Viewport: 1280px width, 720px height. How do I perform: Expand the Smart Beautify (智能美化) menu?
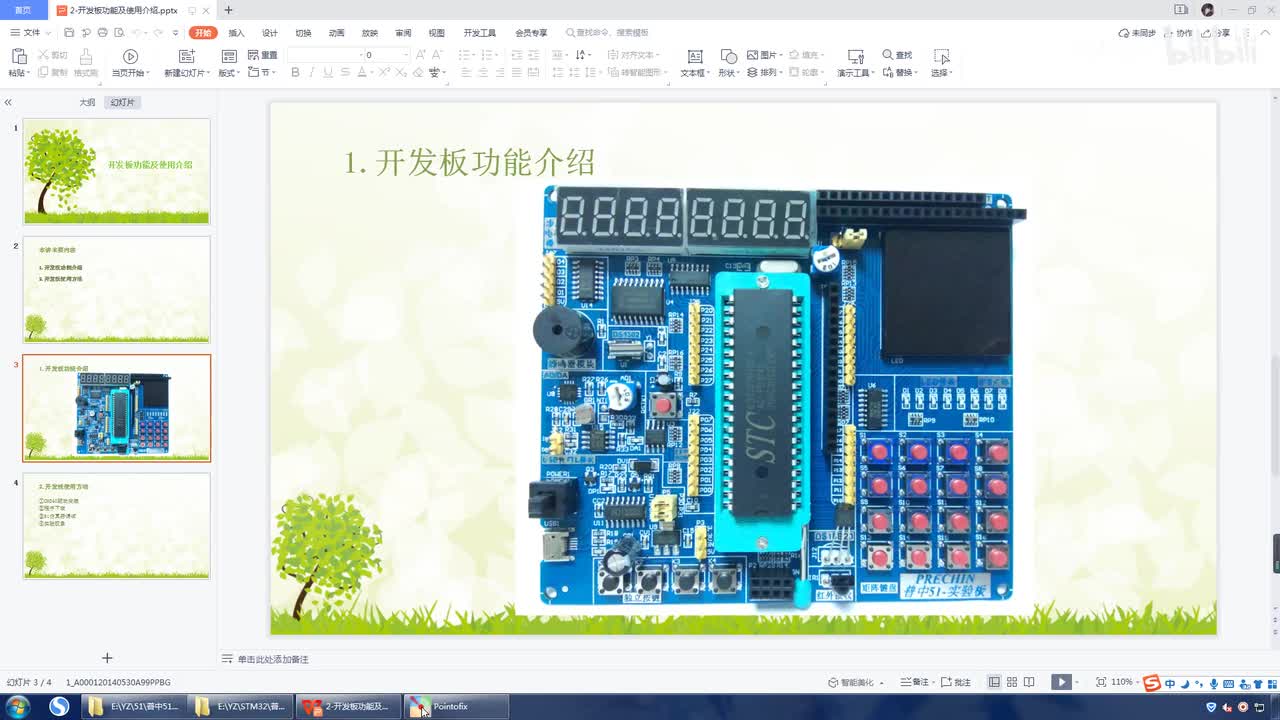[x=856, y=682]
